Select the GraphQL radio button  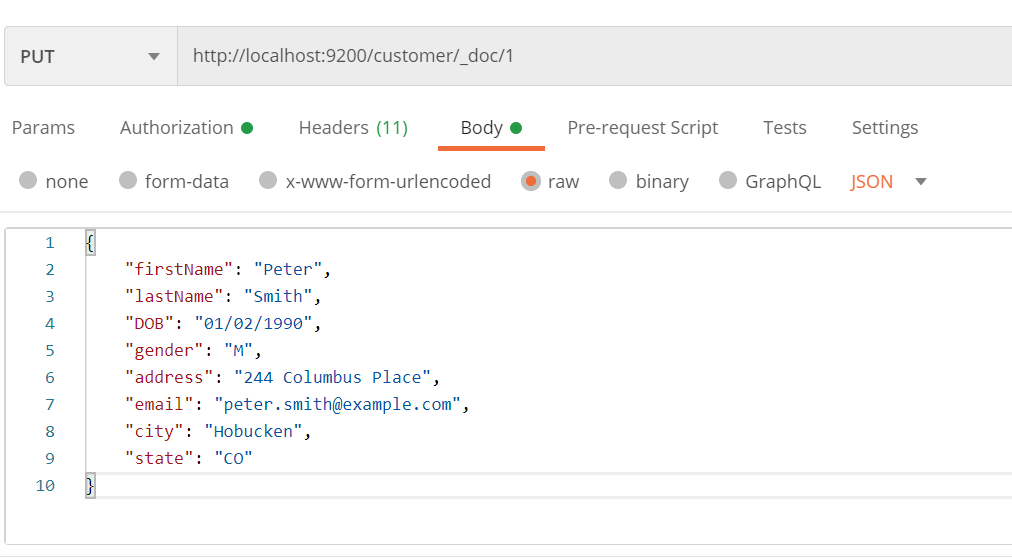728,180
